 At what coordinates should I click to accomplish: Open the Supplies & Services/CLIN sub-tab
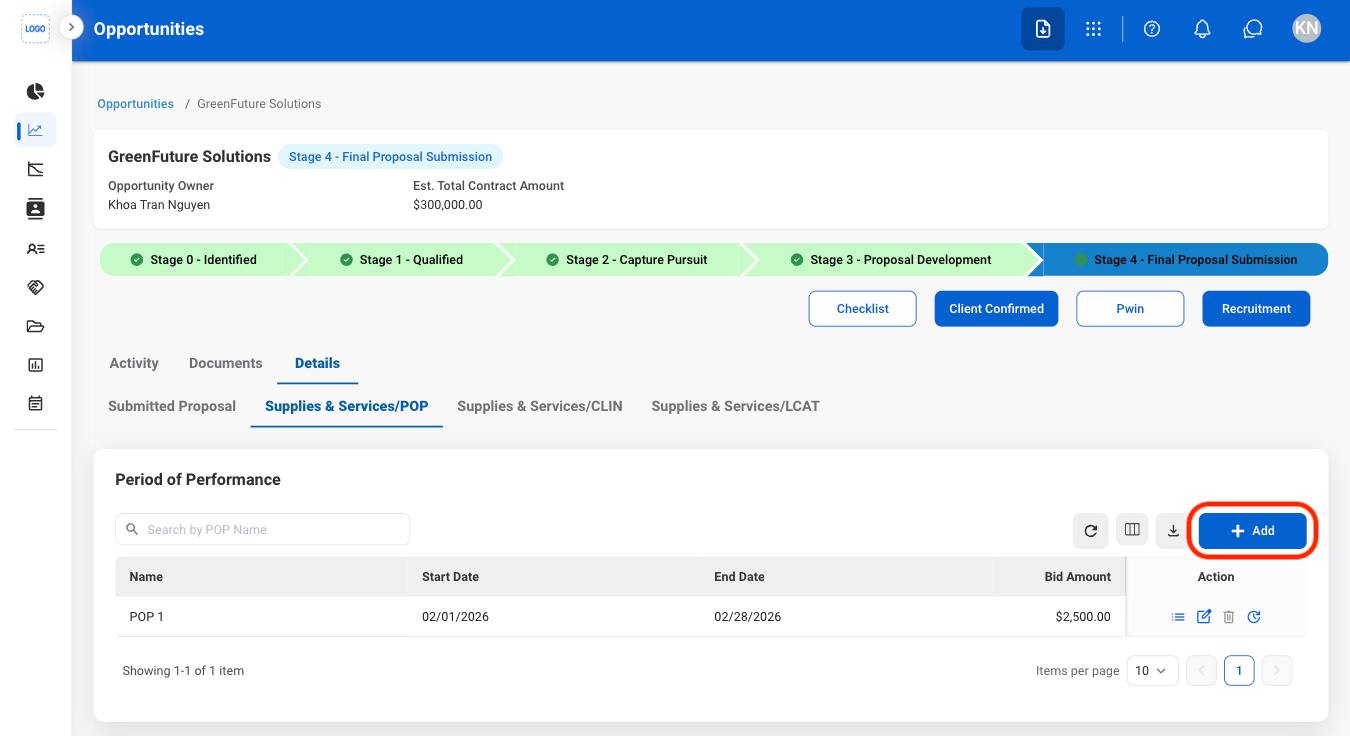pyautogui.click(x=540, y=406)
